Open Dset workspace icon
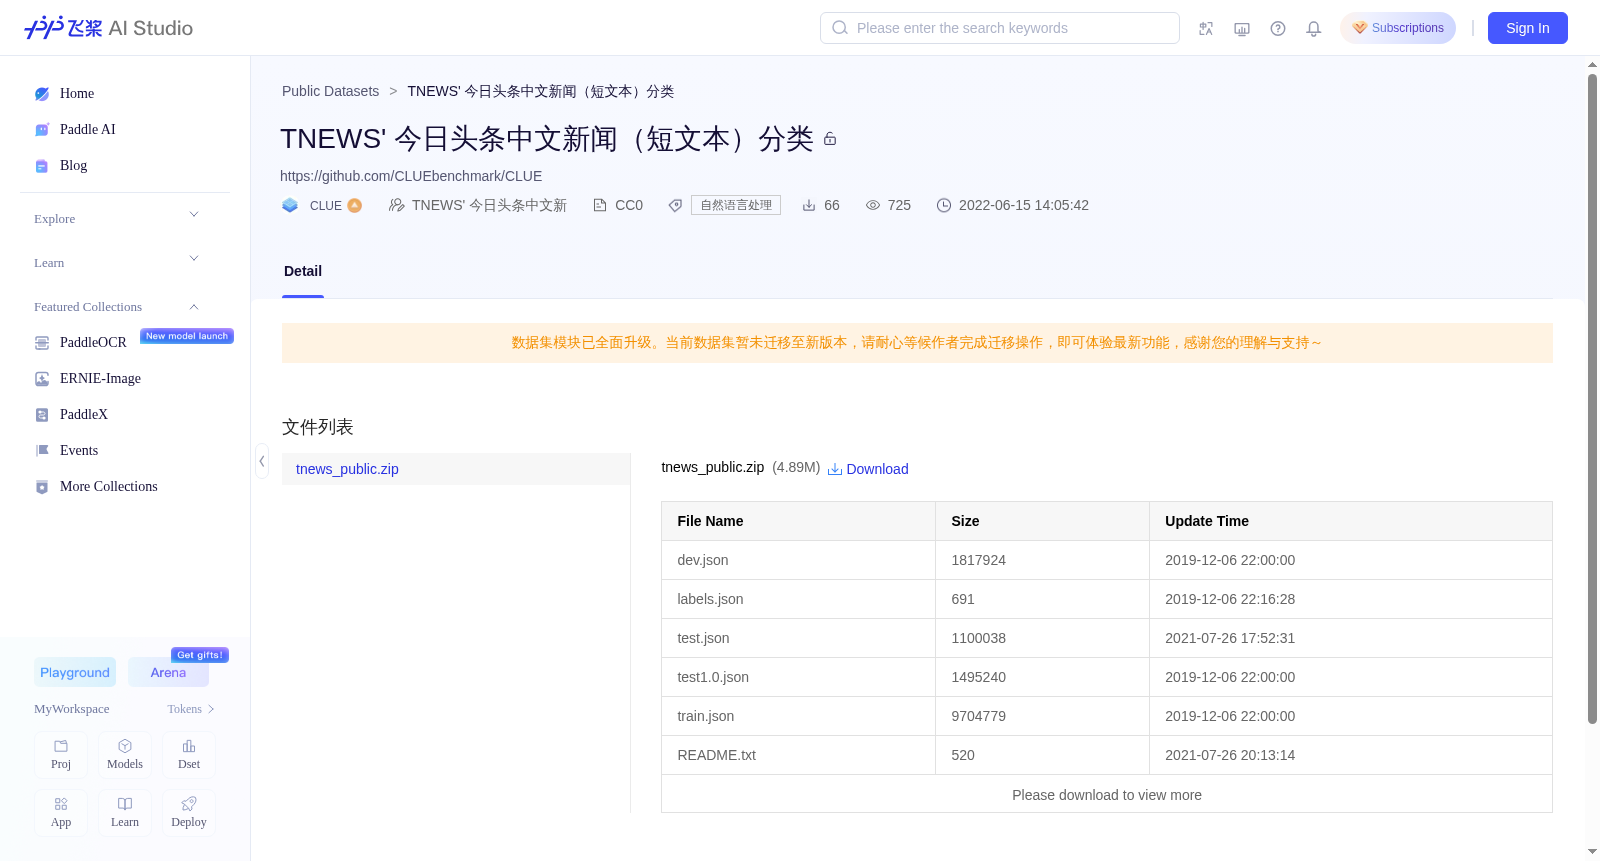1600x861 pixels. pyautogui.click(x=189, y=755)
